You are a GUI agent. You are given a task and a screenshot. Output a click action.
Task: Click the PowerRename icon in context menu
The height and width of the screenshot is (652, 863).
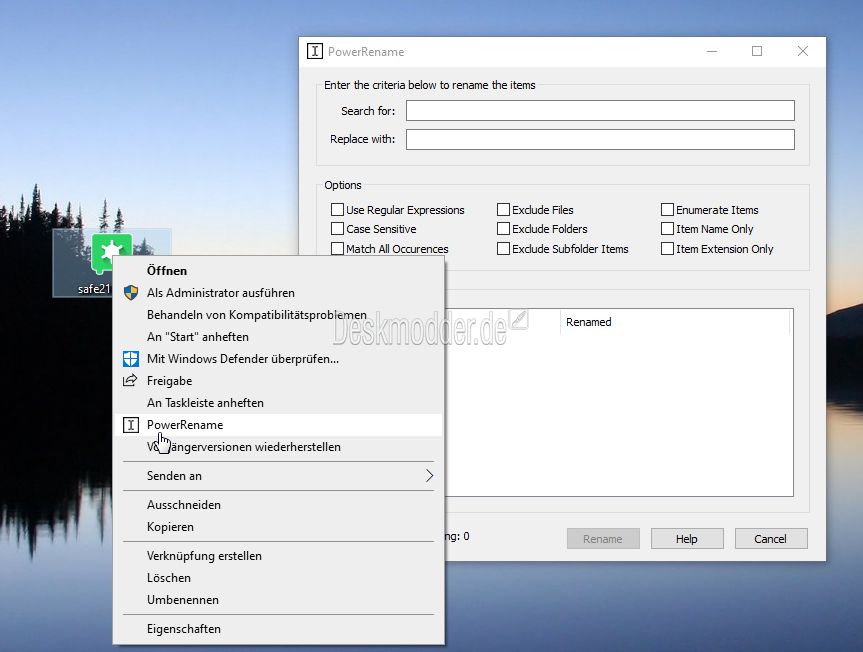pos(130,425)
